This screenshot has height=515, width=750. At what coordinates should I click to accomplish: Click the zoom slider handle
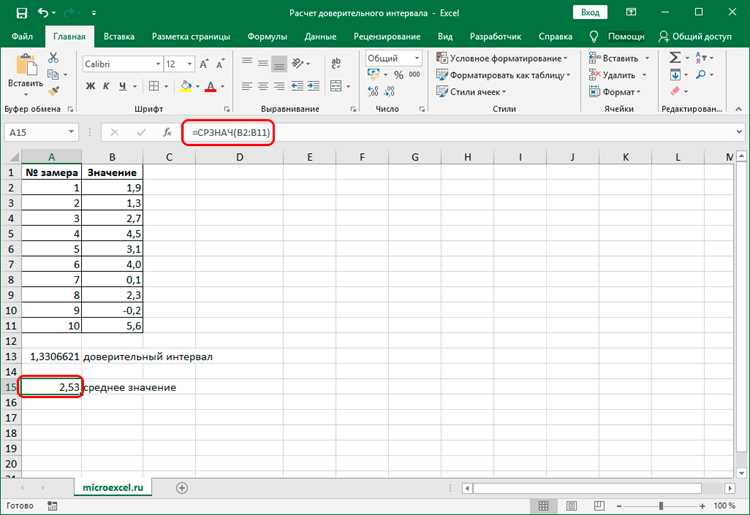[661, 505]
